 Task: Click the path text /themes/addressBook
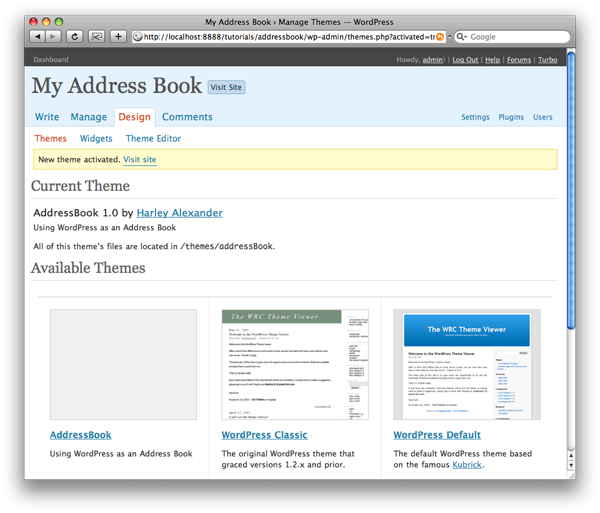[x=227, y=246]
